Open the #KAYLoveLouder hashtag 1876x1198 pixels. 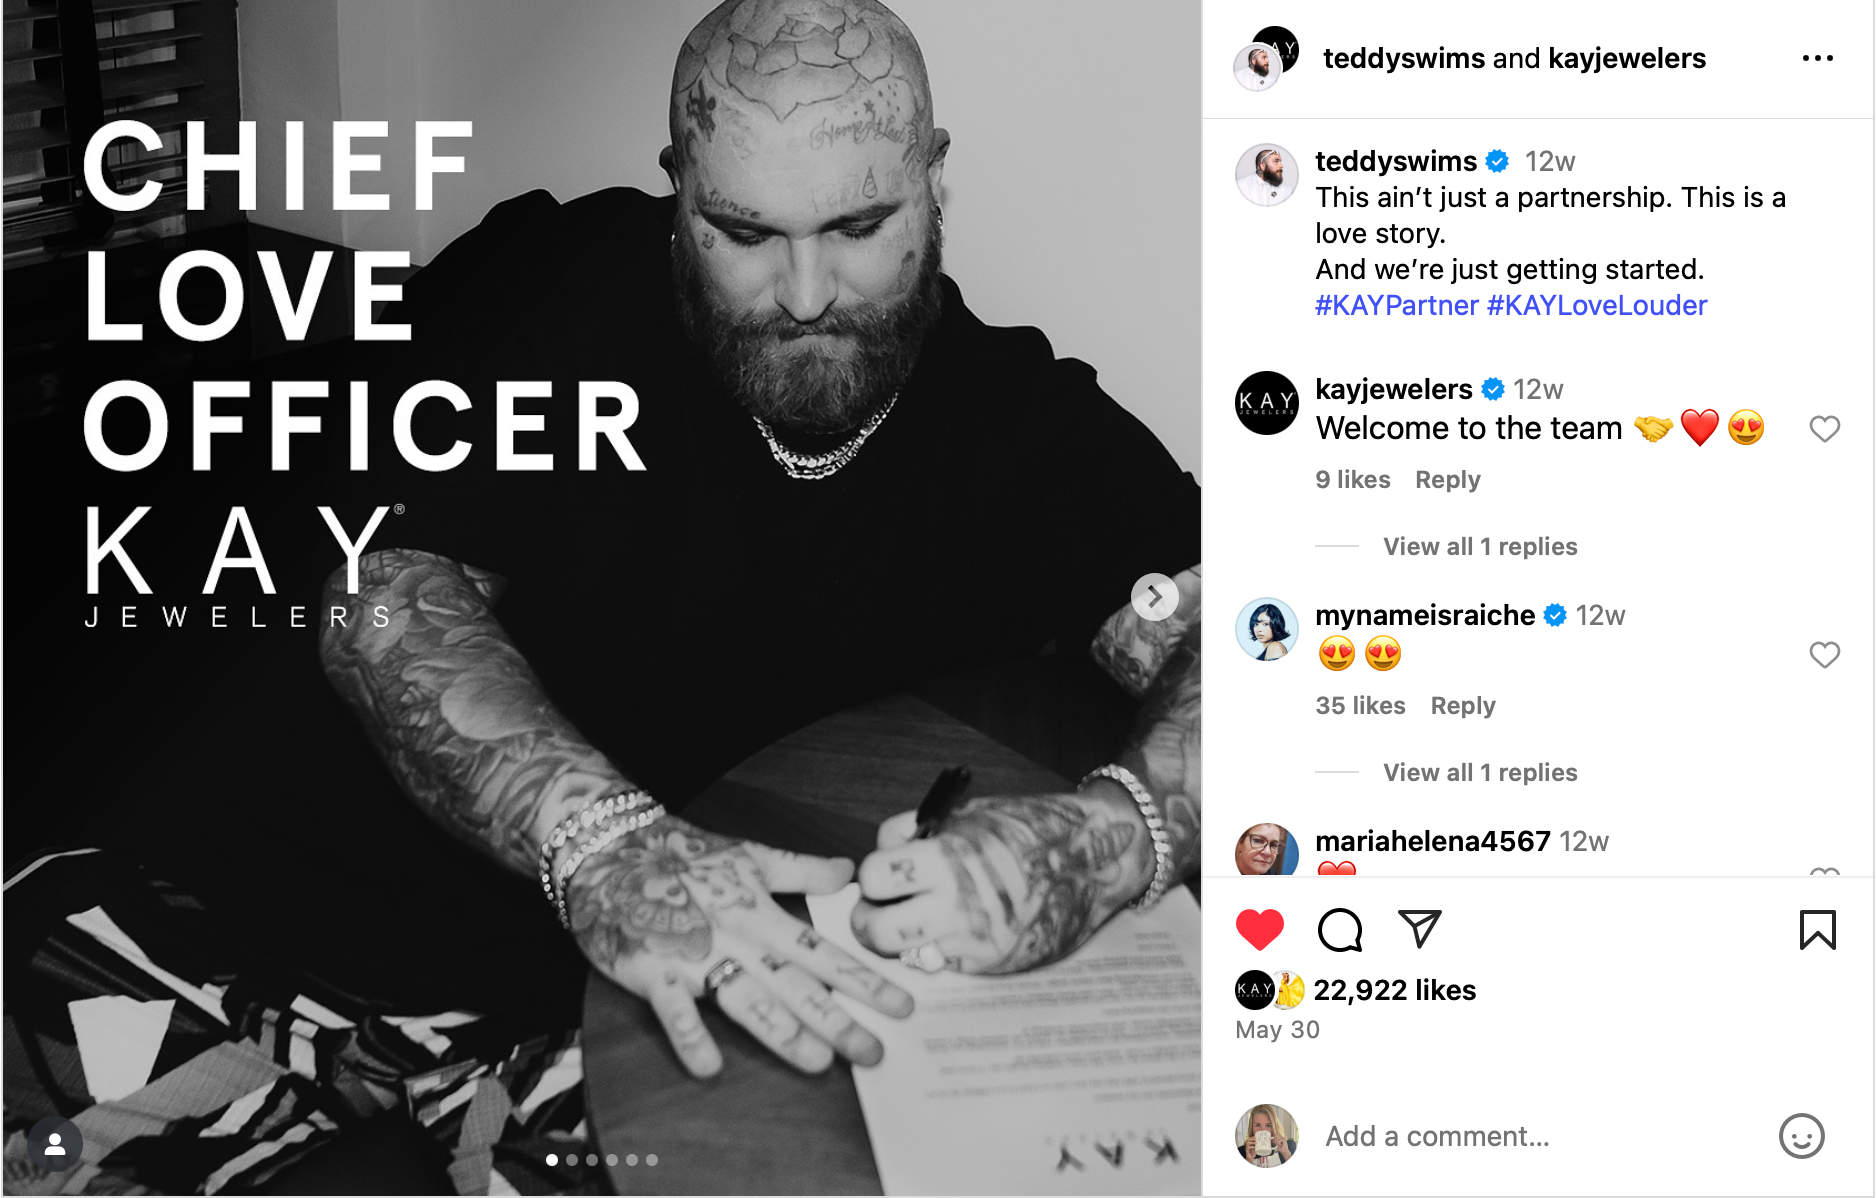[1597, 305]
